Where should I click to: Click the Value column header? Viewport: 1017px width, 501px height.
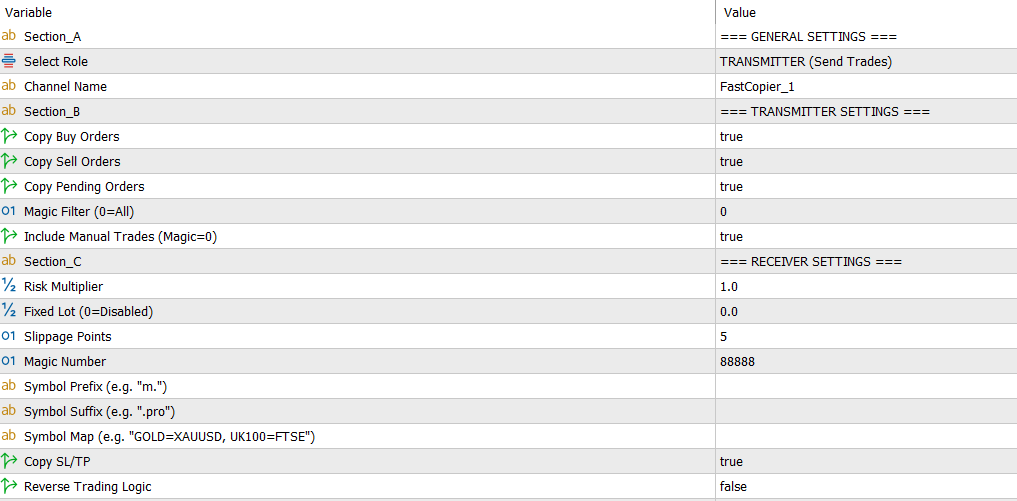739,13
